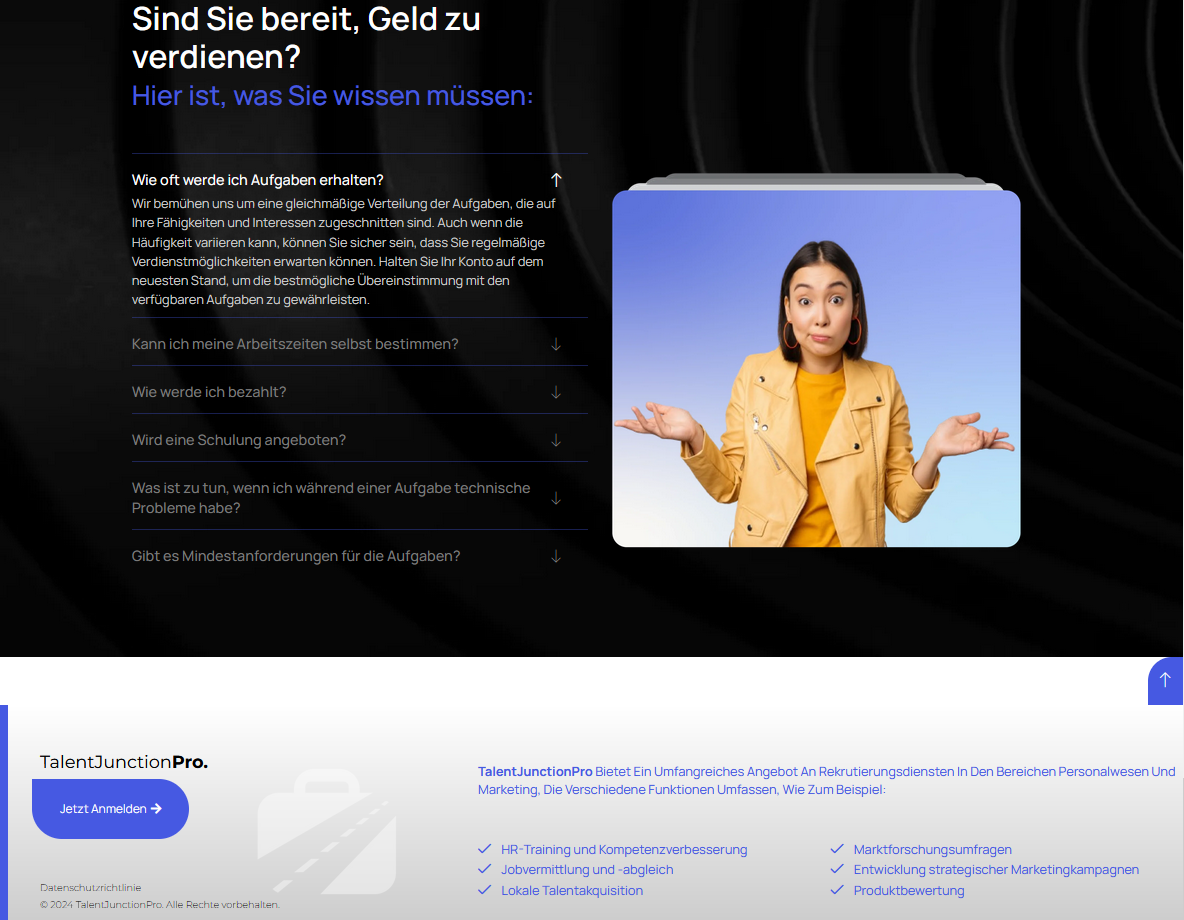Open 'Kann ich meine Arbeitszeiten selbst bestimmen?' question

click(295, 344)
